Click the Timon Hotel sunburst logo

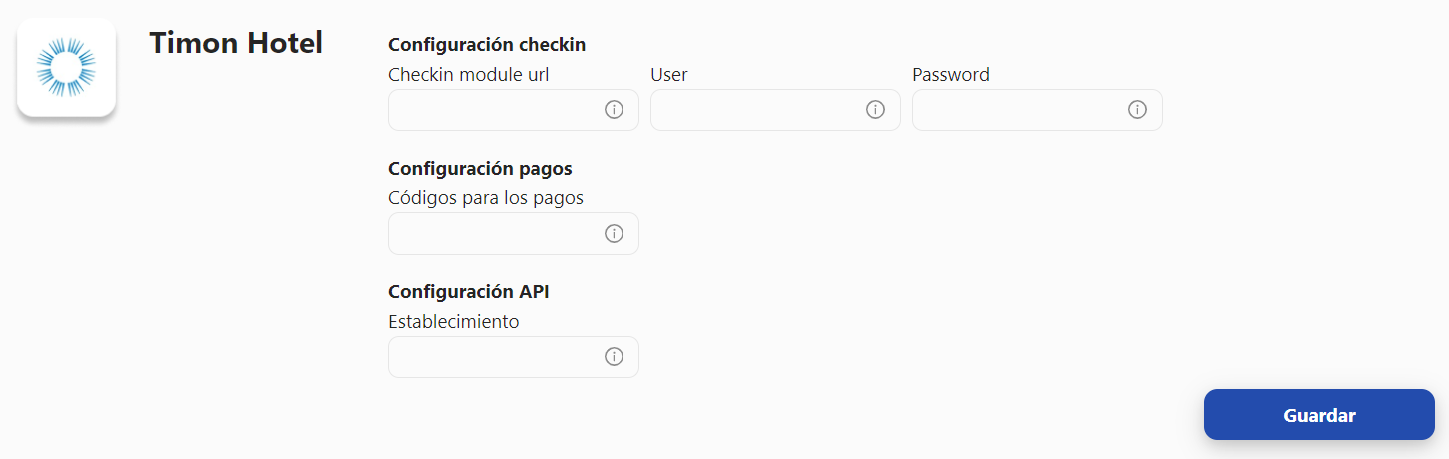pos(66,67)
